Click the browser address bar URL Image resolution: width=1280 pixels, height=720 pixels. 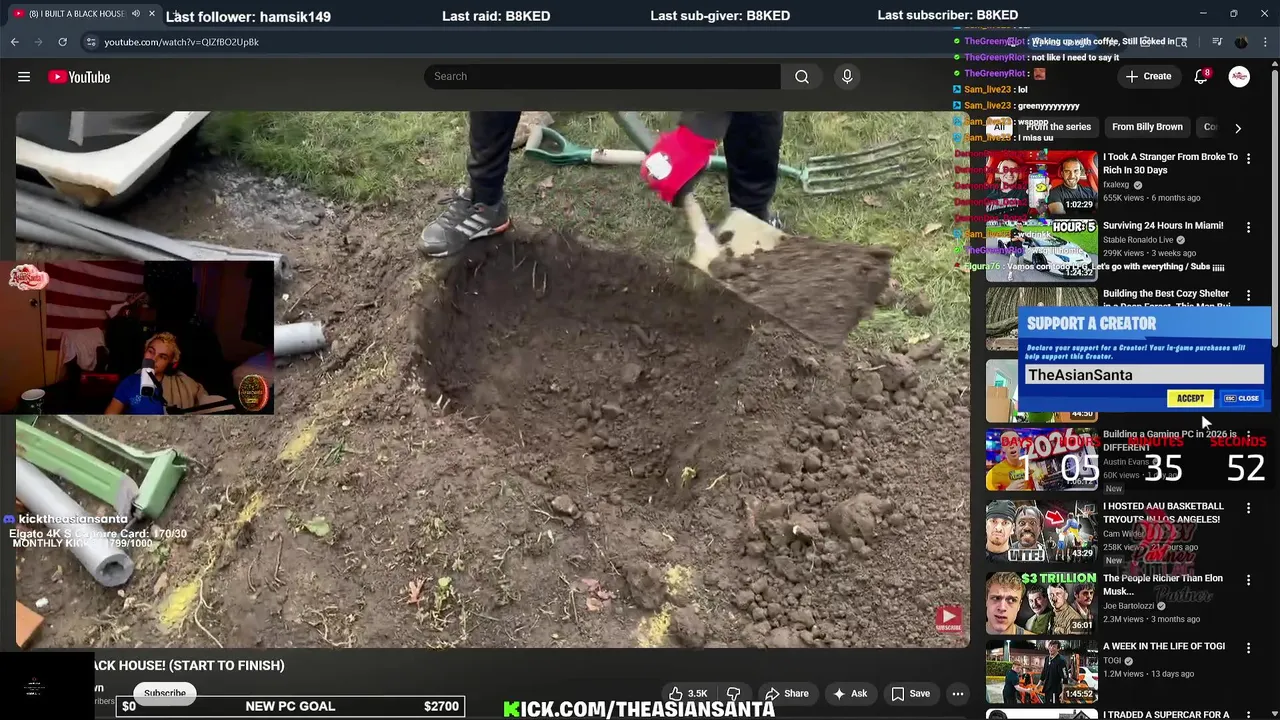coord(181,42)
